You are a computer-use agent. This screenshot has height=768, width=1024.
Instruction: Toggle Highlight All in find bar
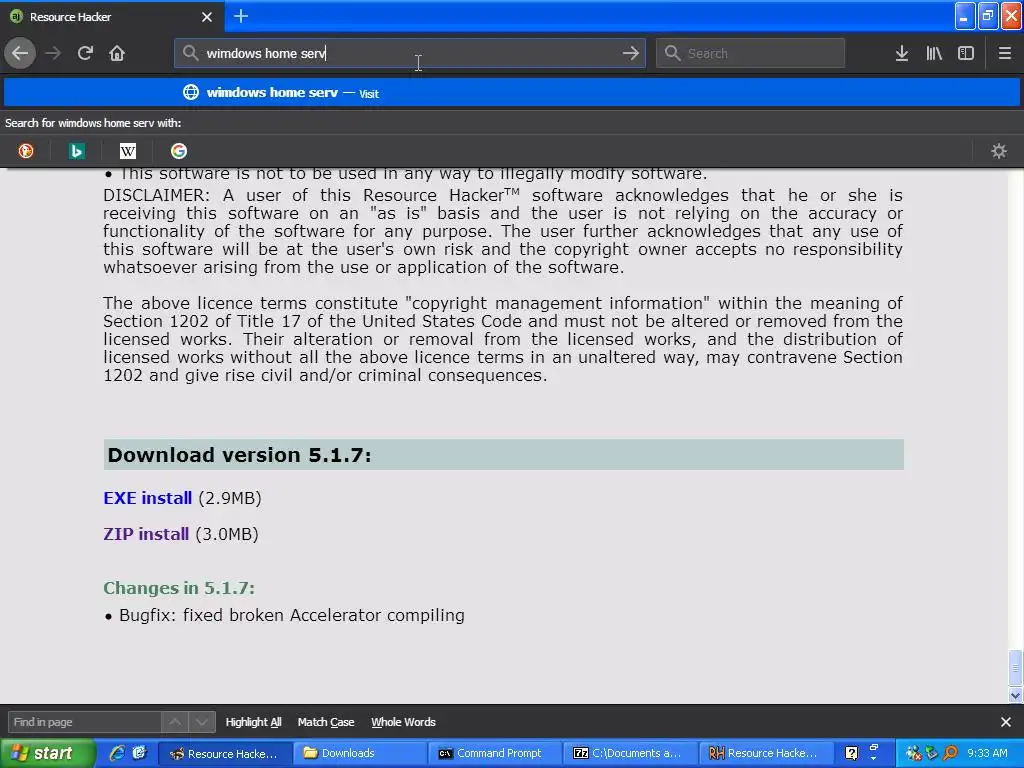click(x=253, y=722)
